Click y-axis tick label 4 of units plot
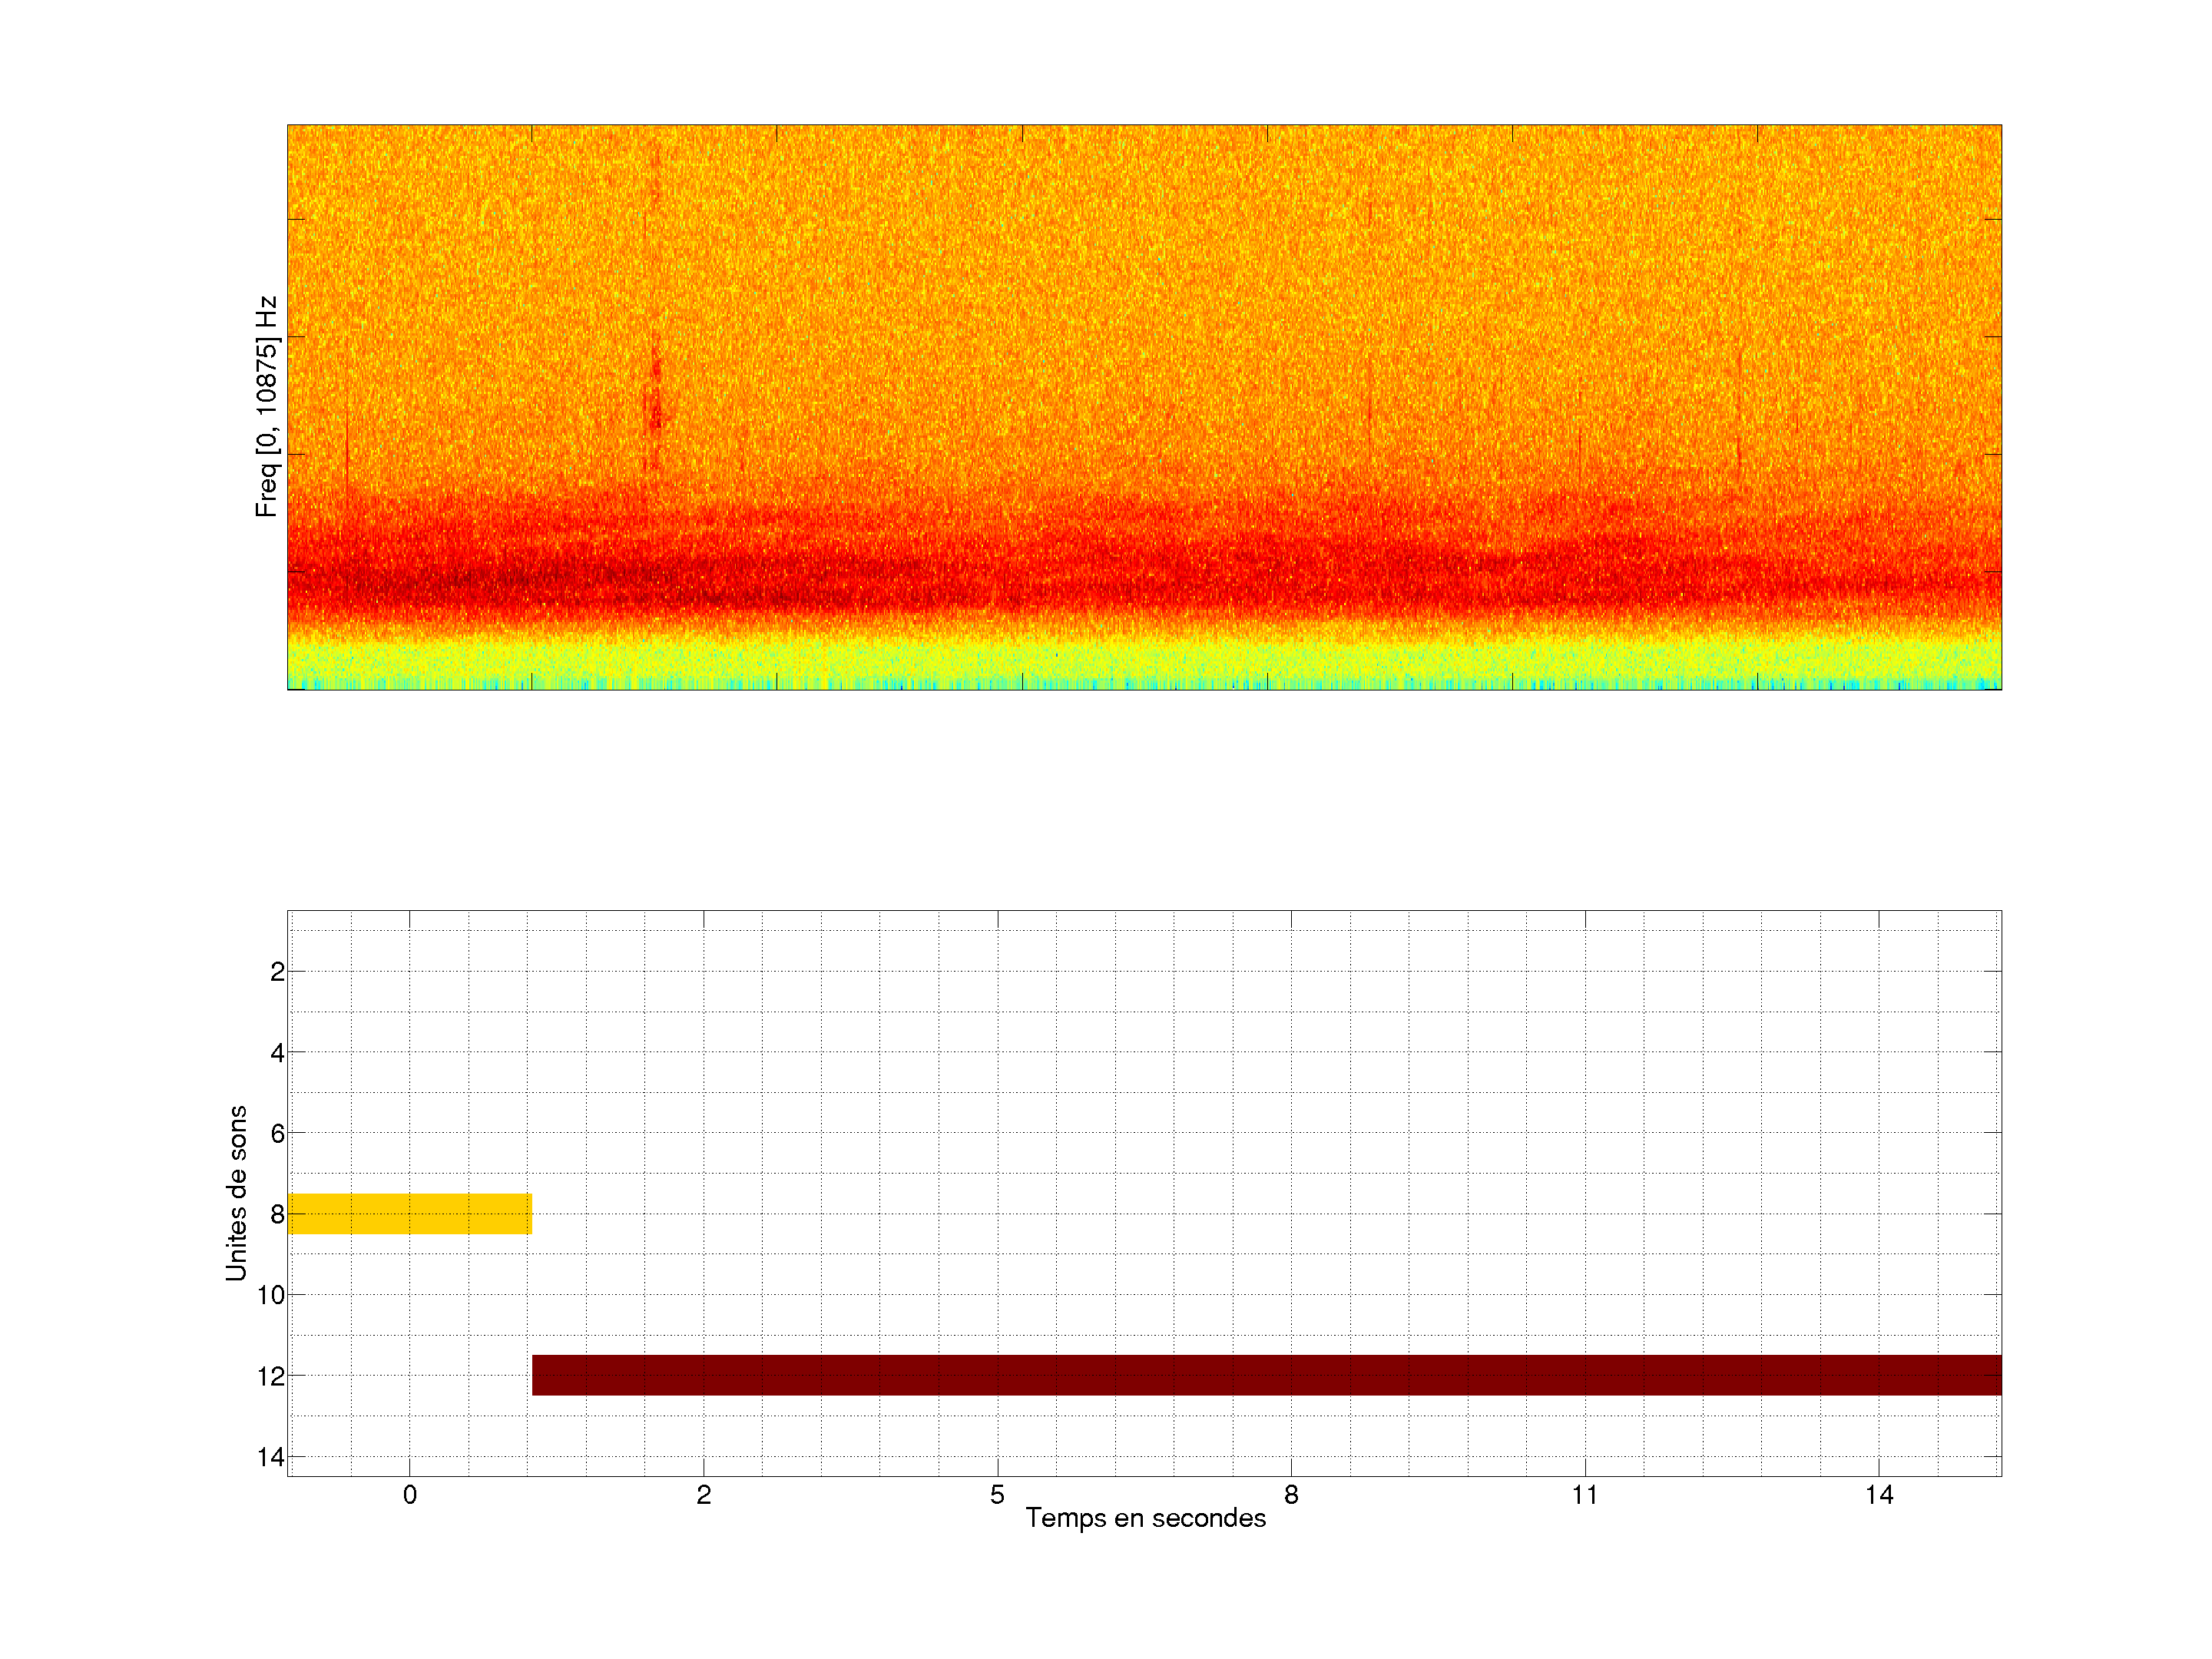2212x1659 pixels. (x=277, y=1053)
